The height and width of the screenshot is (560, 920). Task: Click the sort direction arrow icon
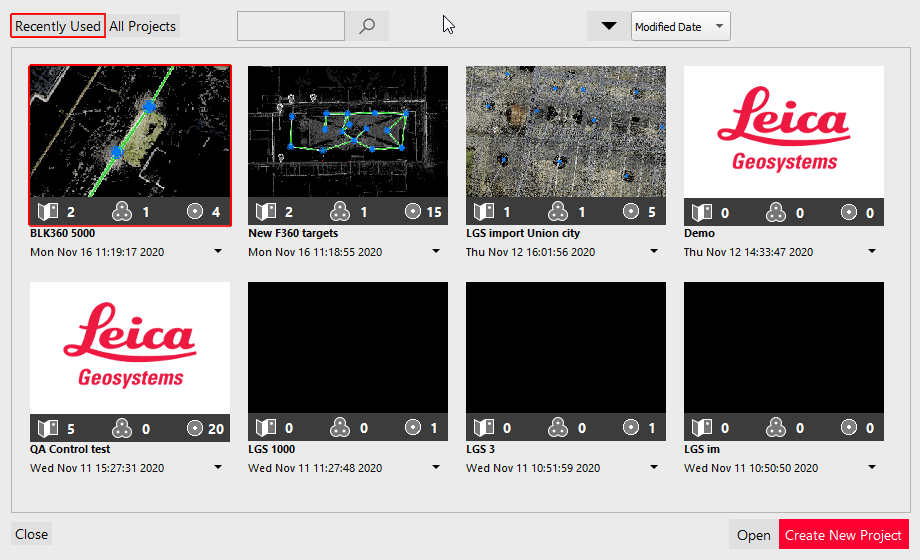pyautogui.click(x=608, y=27)
